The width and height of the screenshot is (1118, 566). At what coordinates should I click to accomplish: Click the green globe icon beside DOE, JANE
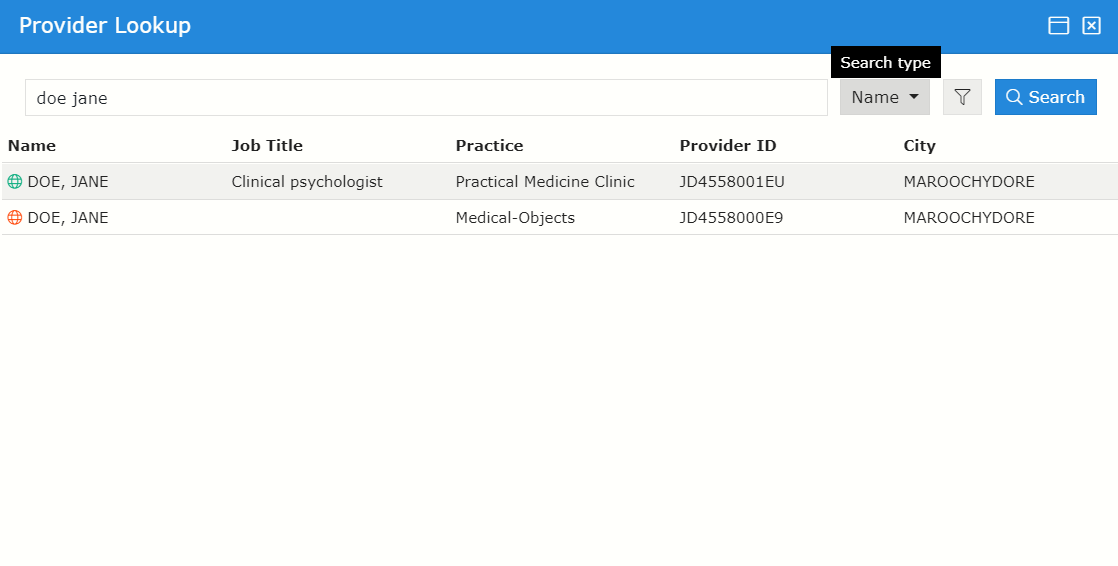click(x=14, y=182)
